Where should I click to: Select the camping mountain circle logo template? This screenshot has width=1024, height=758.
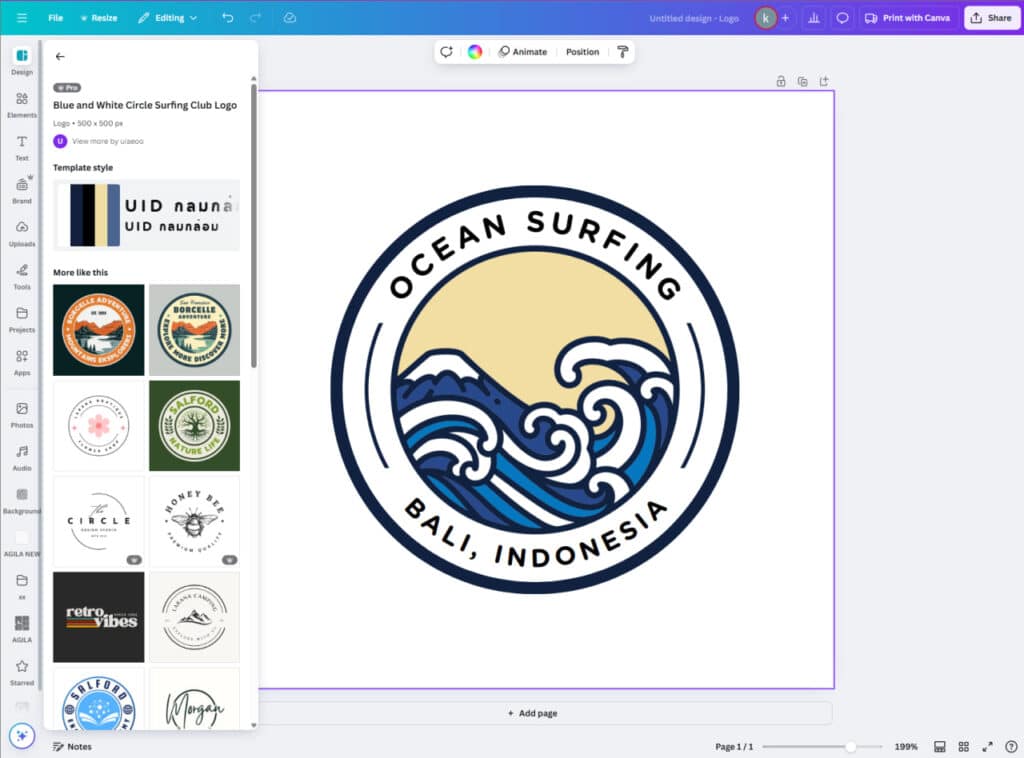point(195,617)
